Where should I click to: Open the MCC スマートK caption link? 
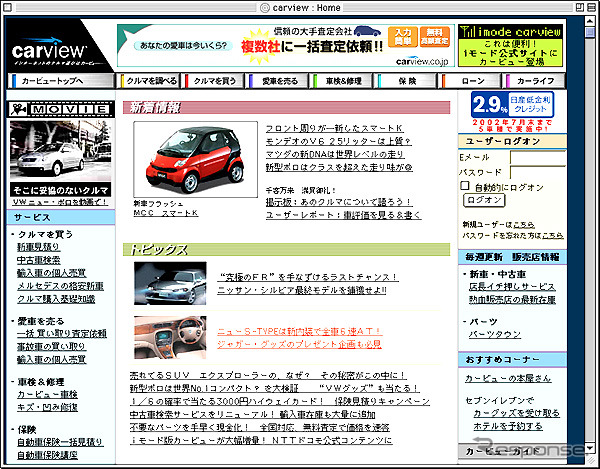[x=166, y=213]
